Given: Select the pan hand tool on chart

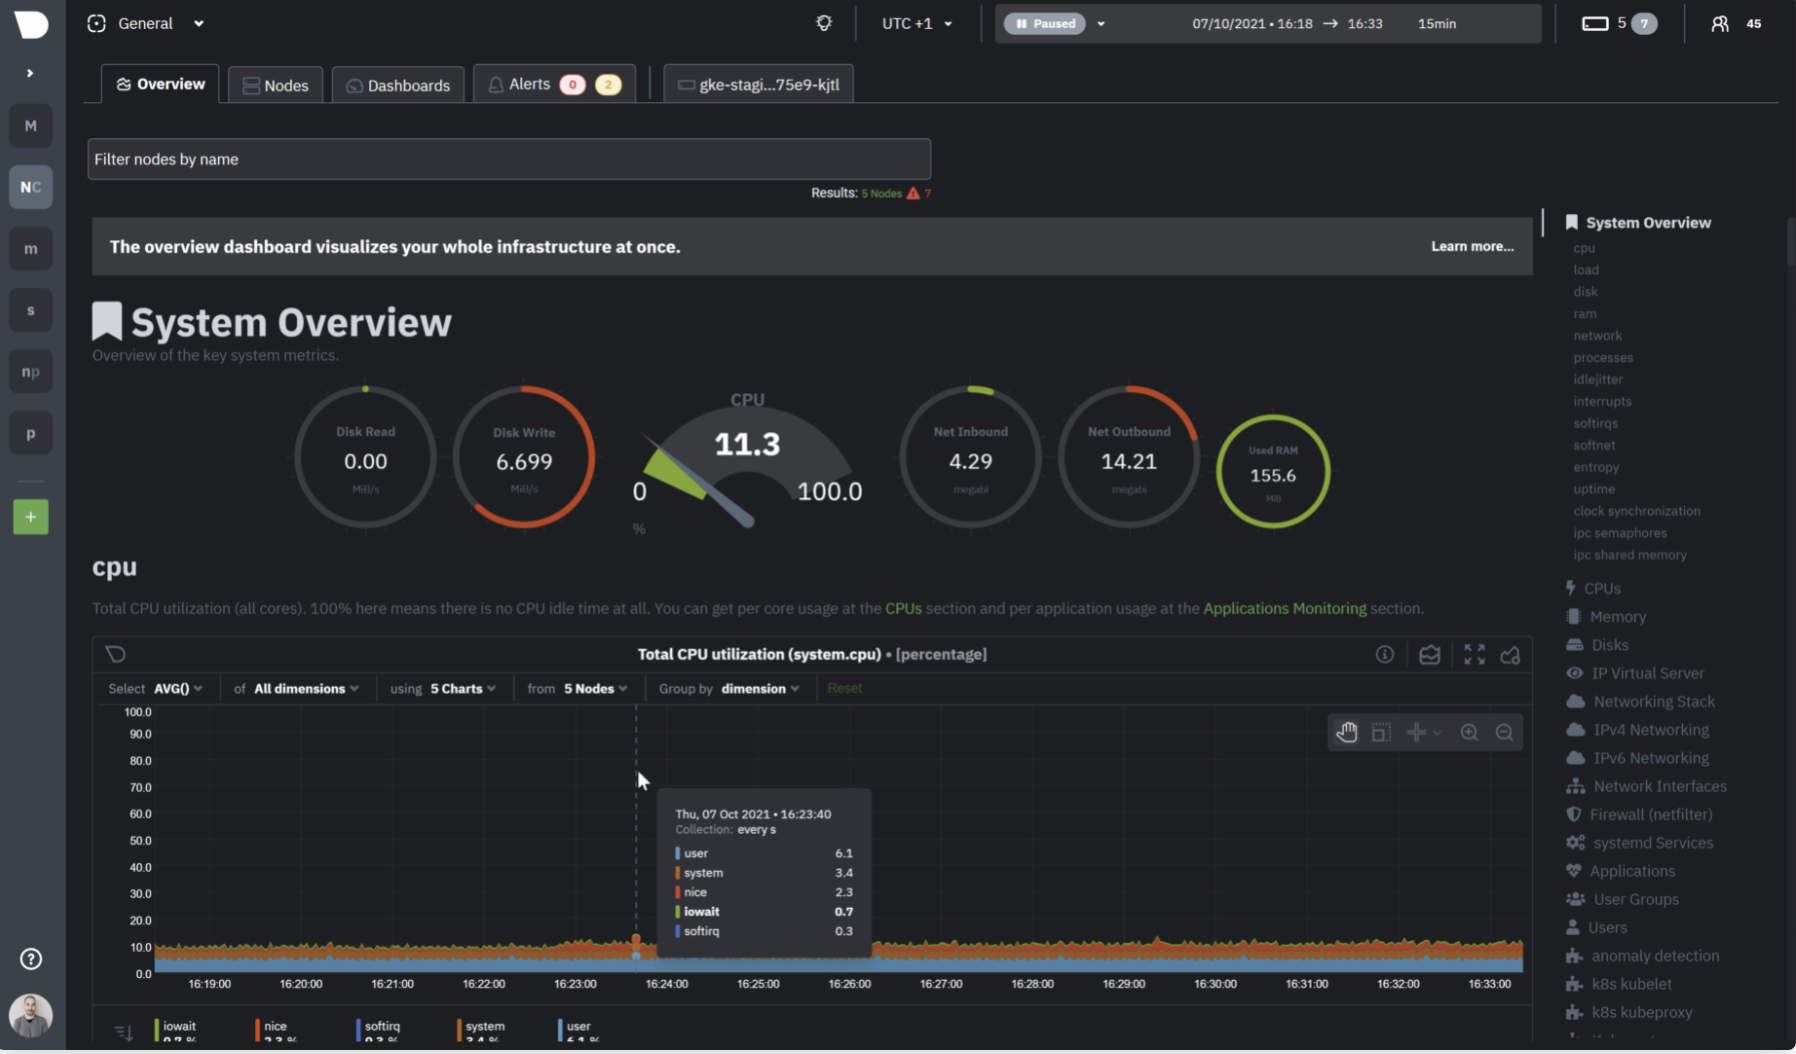Looking at the screenshot, I should [x=1346, y=732].
